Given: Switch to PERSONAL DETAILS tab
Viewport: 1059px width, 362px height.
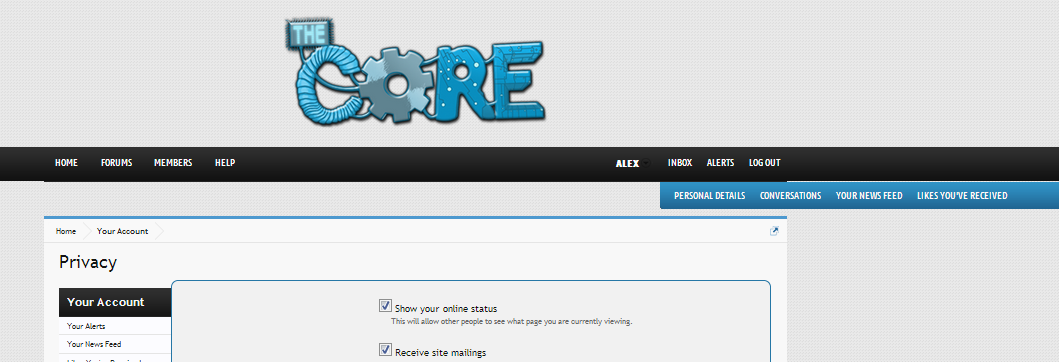Looking at the screenshot, I should [x=710, y=196].
